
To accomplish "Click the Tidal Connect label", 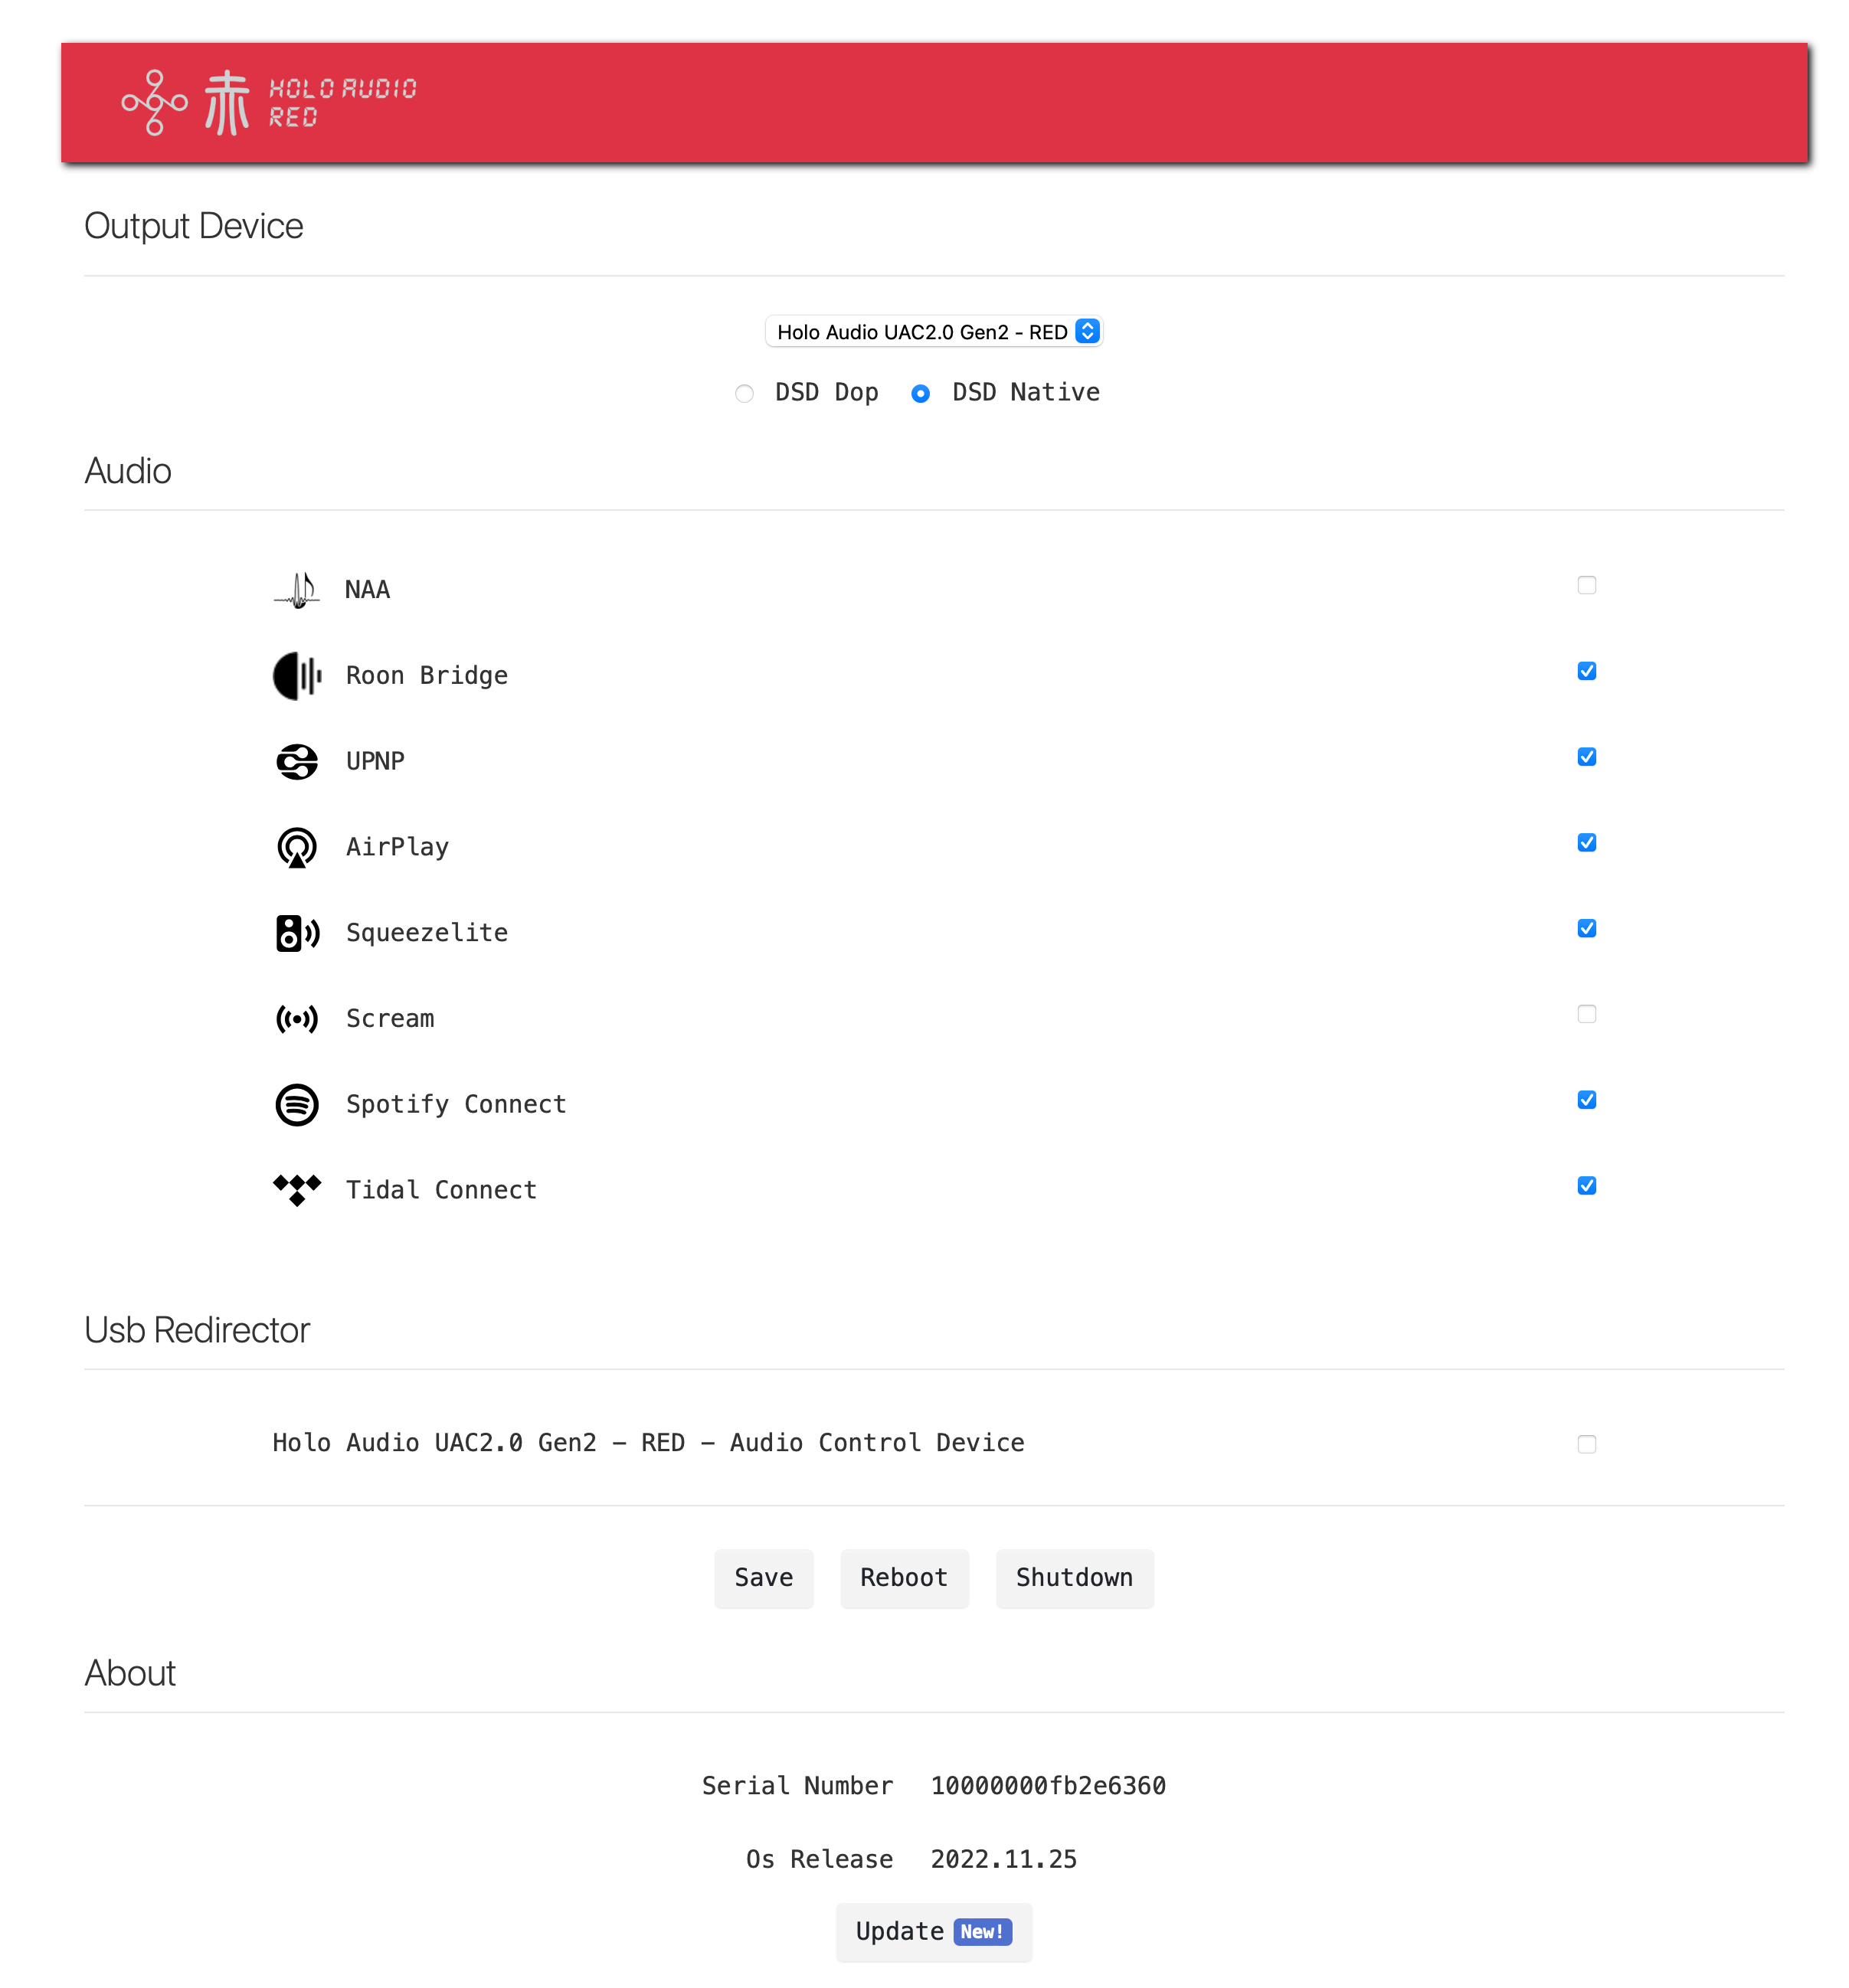I will click(x=441, y=1190).
